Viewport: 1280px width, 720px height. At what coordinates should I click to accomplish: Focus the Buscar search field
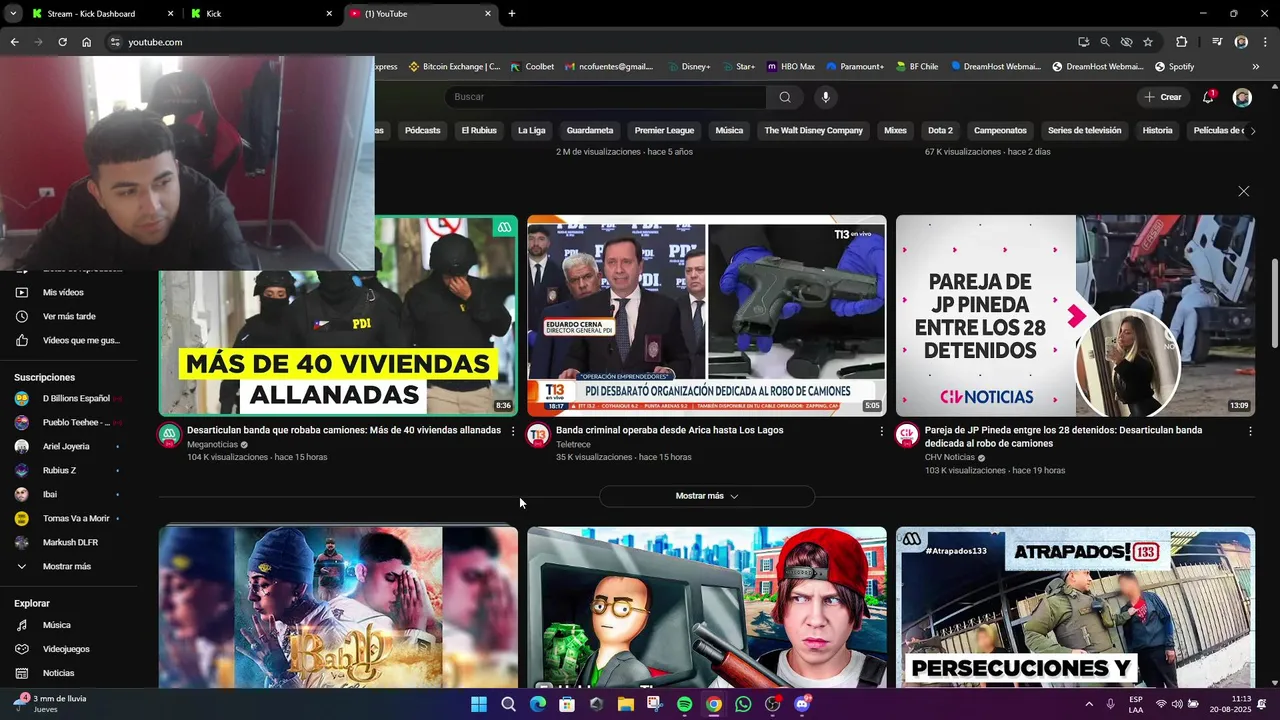tap(605, 97)
